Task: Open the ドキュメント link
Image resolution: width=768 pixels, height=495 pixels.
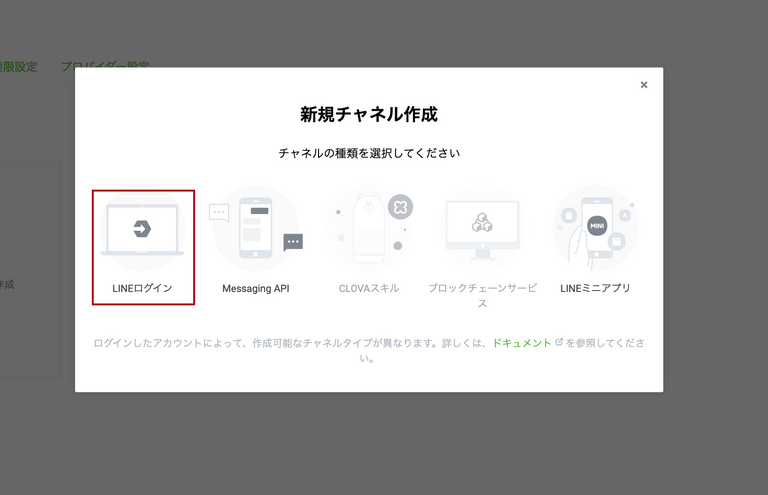Action: coord(522,343)
